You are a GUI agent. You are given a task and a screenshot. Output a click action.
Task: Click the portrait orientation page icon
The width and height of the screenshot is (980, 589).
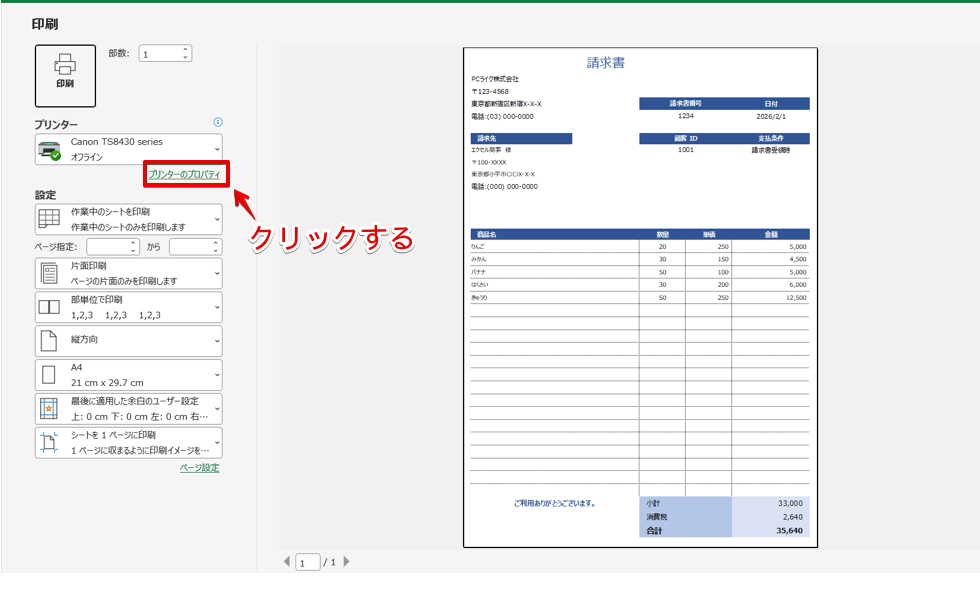point(49,340)
